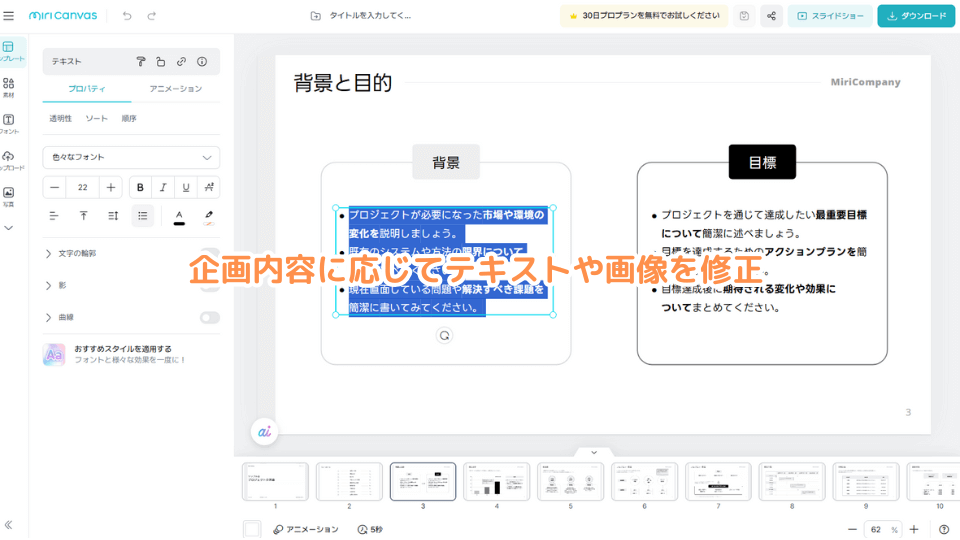
Task: Start the スライドショー slideshow
Action: click(830, 16)
